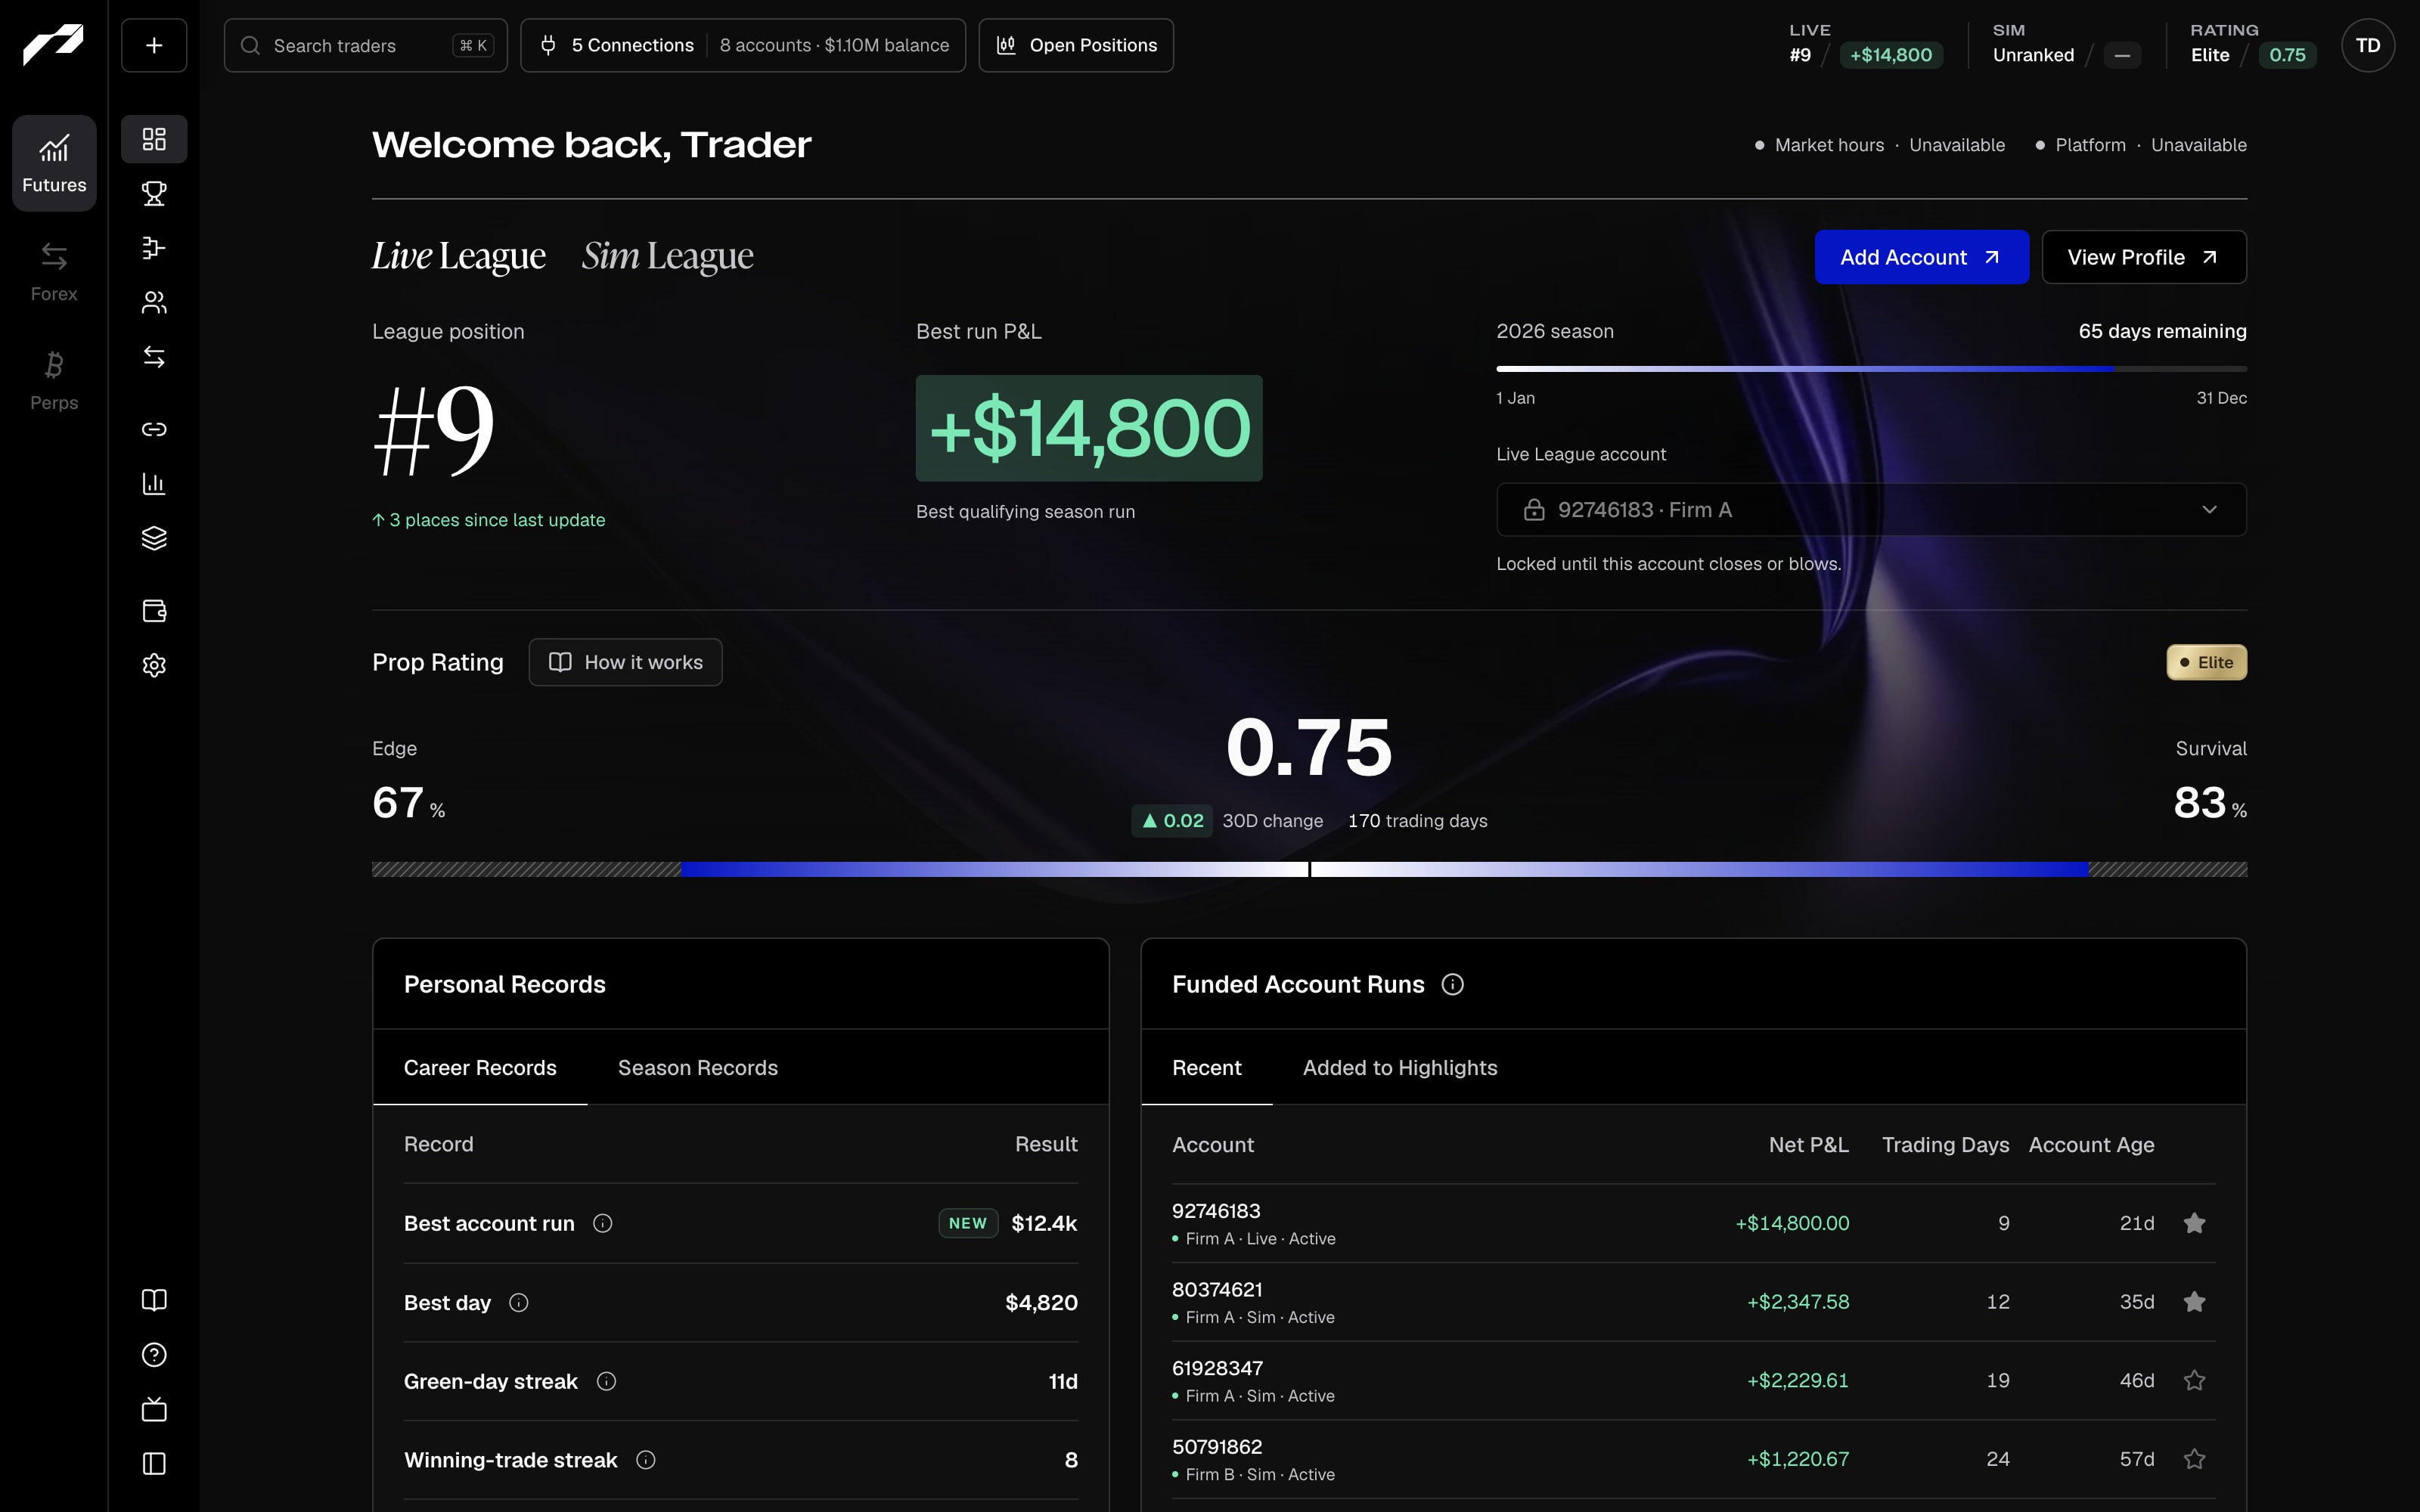Image resolution: width=2420 pixels, height=1512 pixels.
Task: Switch to the Perps section
Action: (54, 381)
